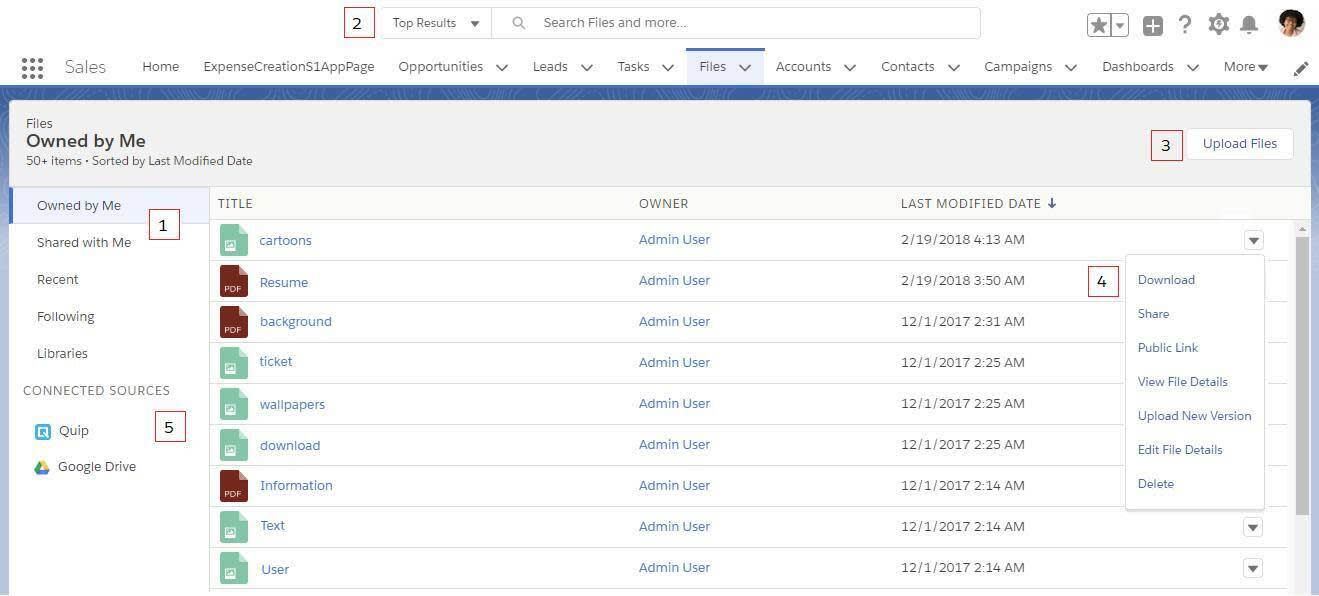The image size is (1319, 596).
Task: Expand the Opportunities tab dropdown chevron
Action: click(x=502, y=68)
